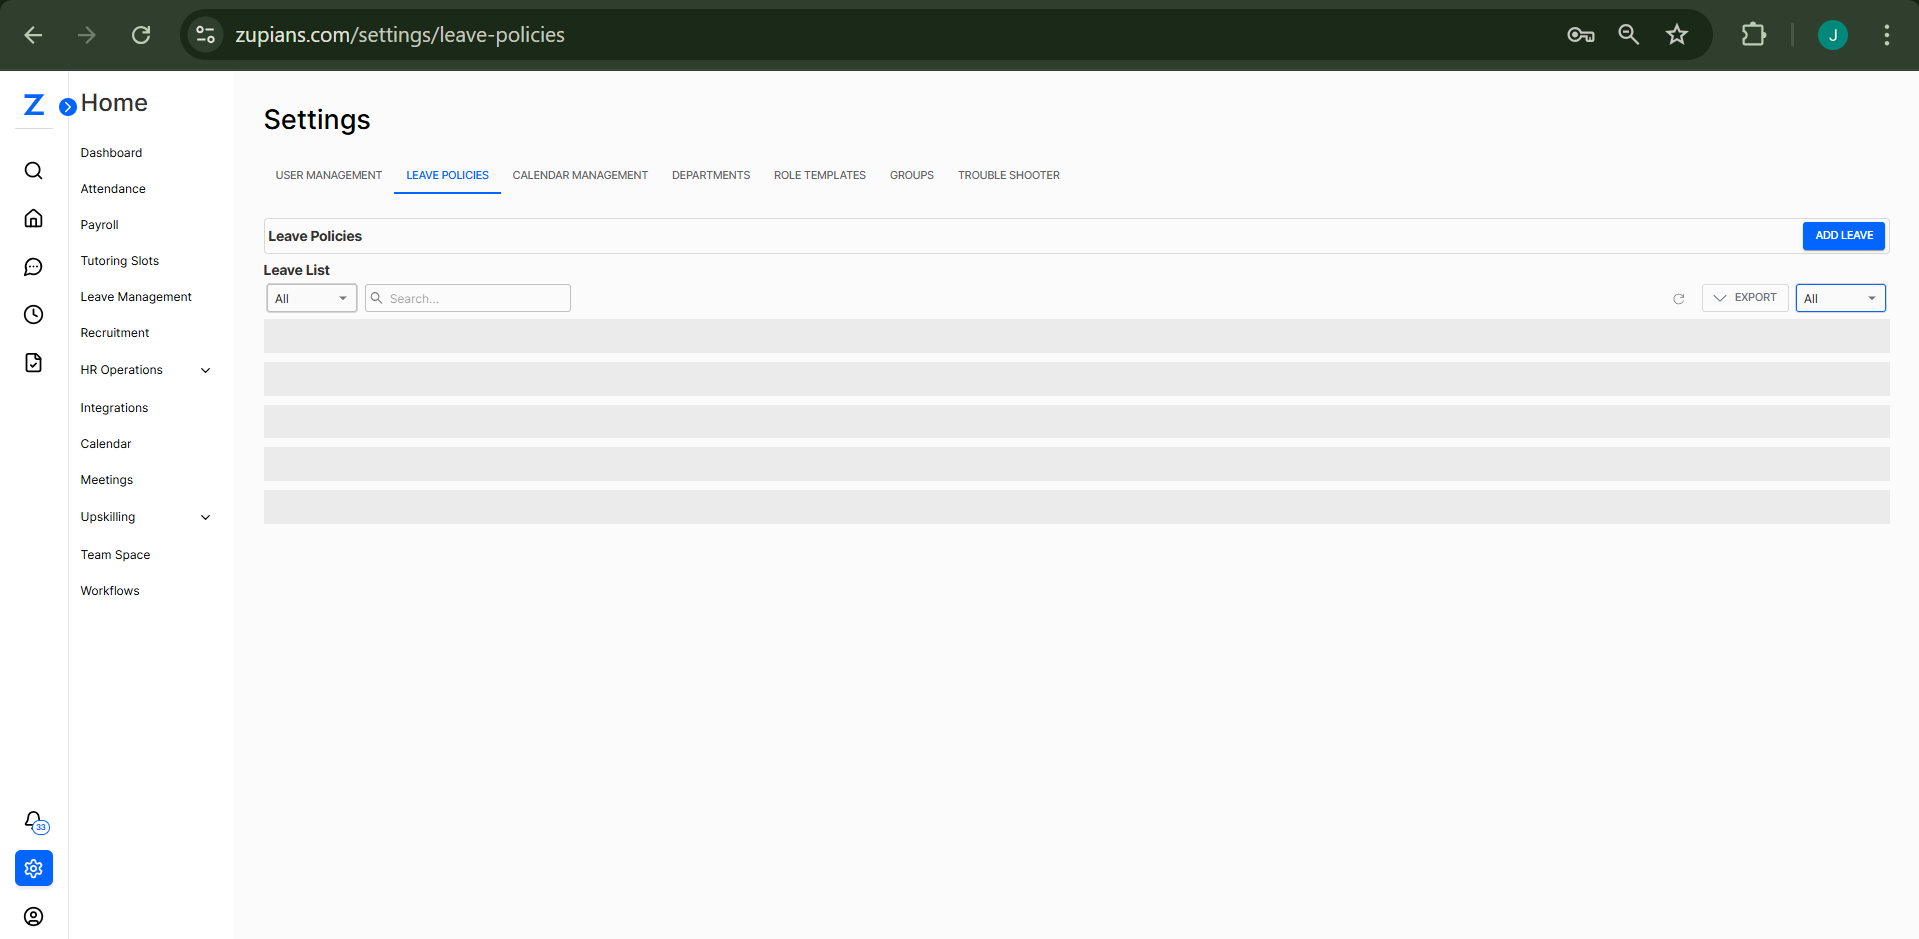Click the search input field above the list
1919x939 pixels.
467,297
